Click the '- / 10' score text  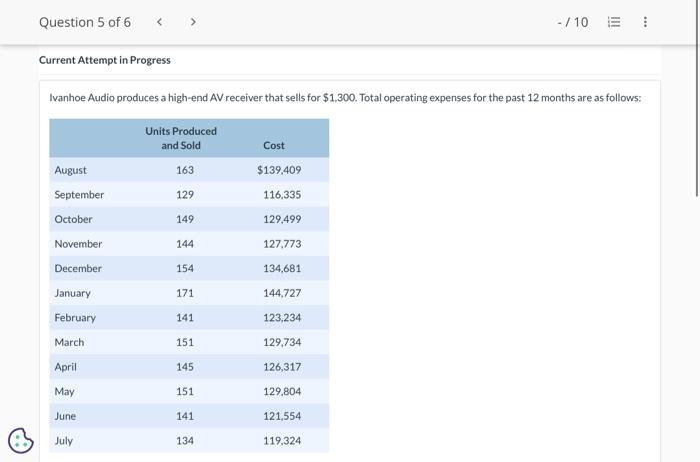click(573, 22)
